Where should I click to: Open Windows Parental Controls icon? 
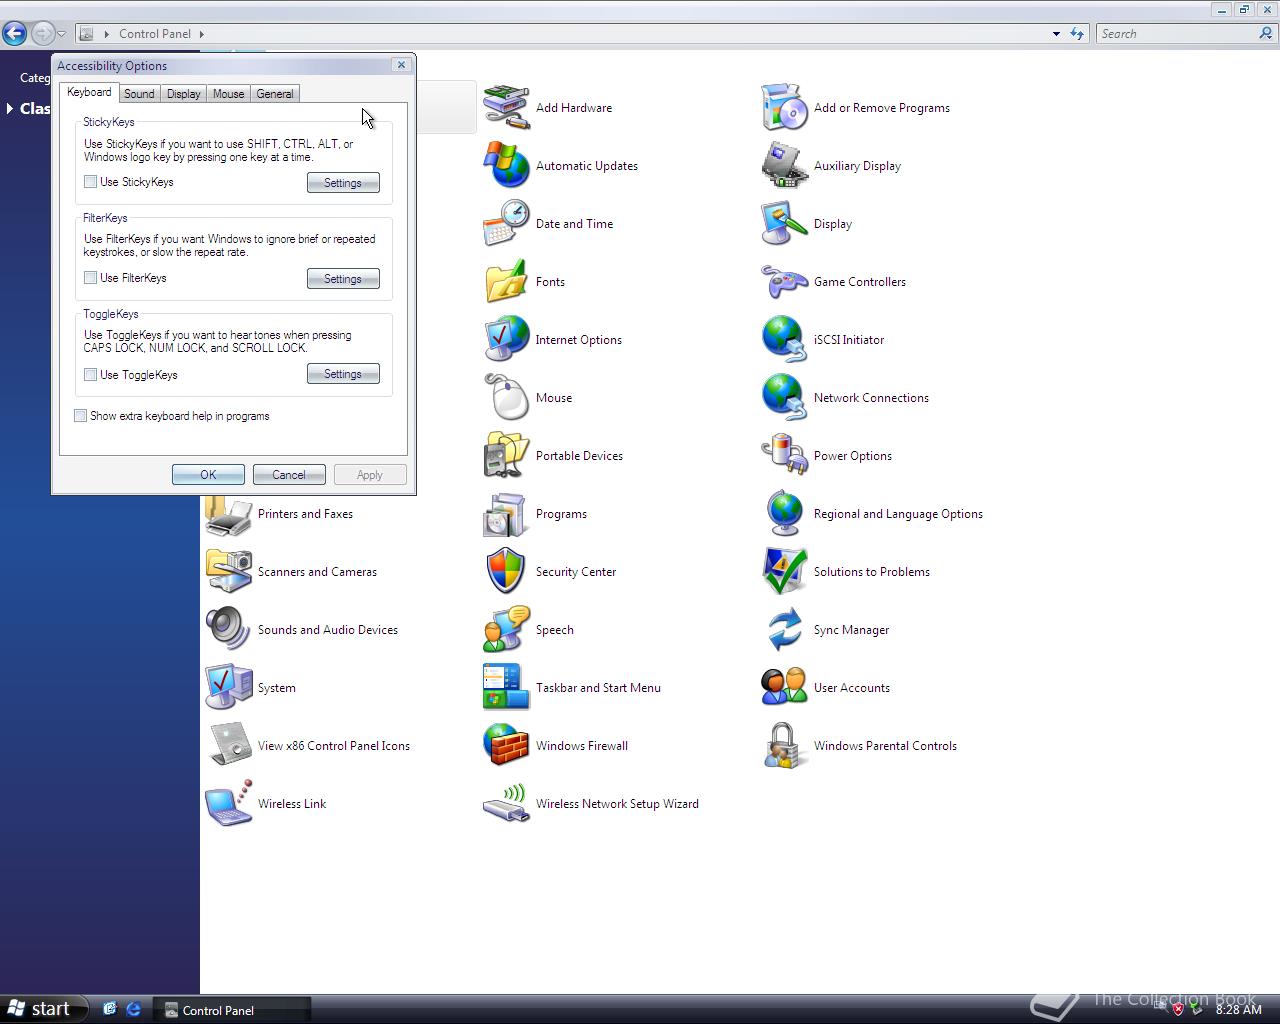784,746
